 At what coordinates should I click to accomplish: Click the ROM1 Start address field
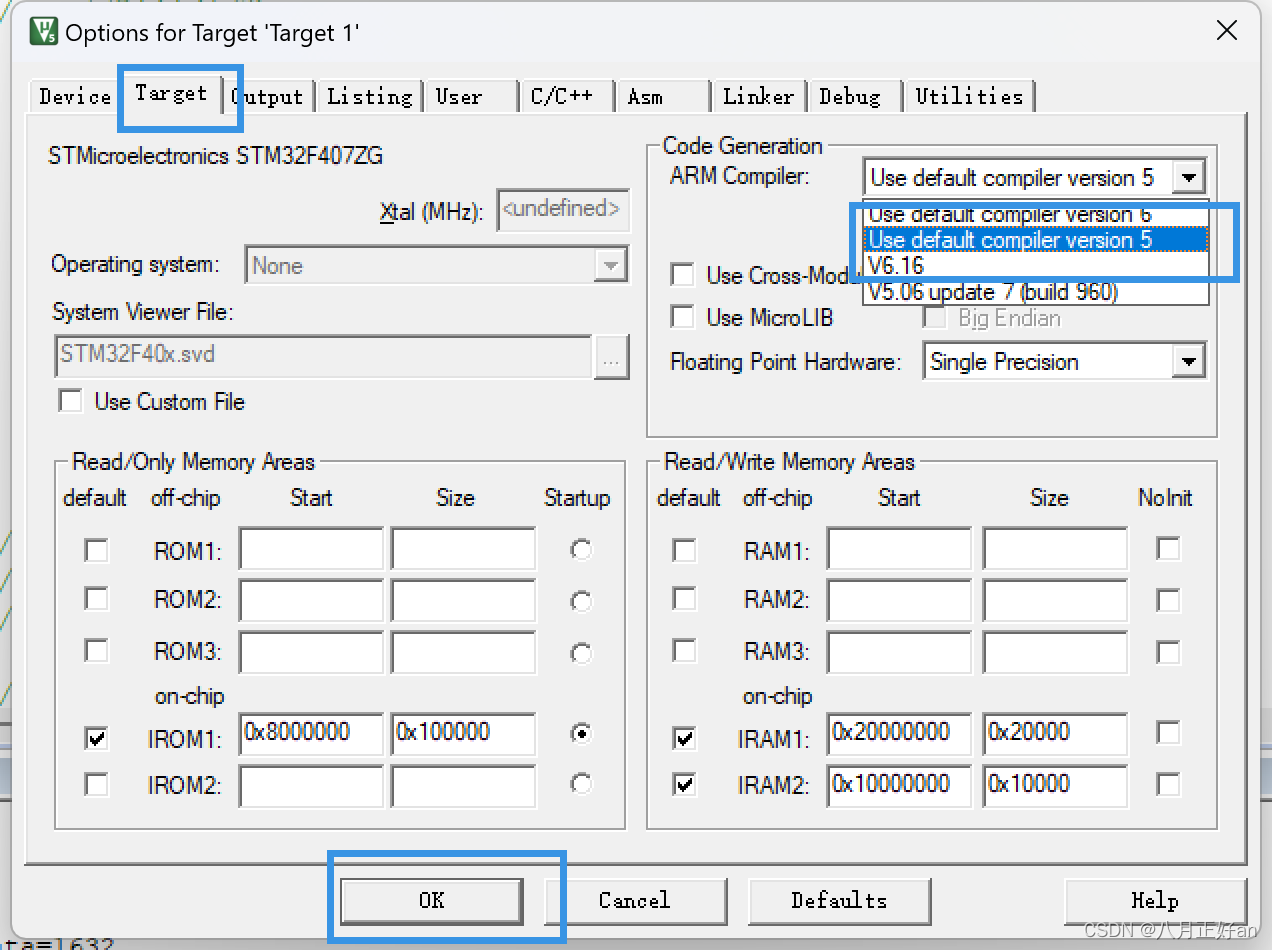pos(311,549)
